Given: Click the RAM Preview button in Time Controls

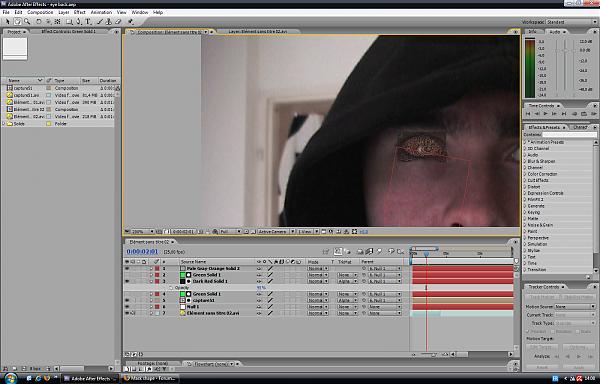Looking at the screenshot, I should [593, 114].
